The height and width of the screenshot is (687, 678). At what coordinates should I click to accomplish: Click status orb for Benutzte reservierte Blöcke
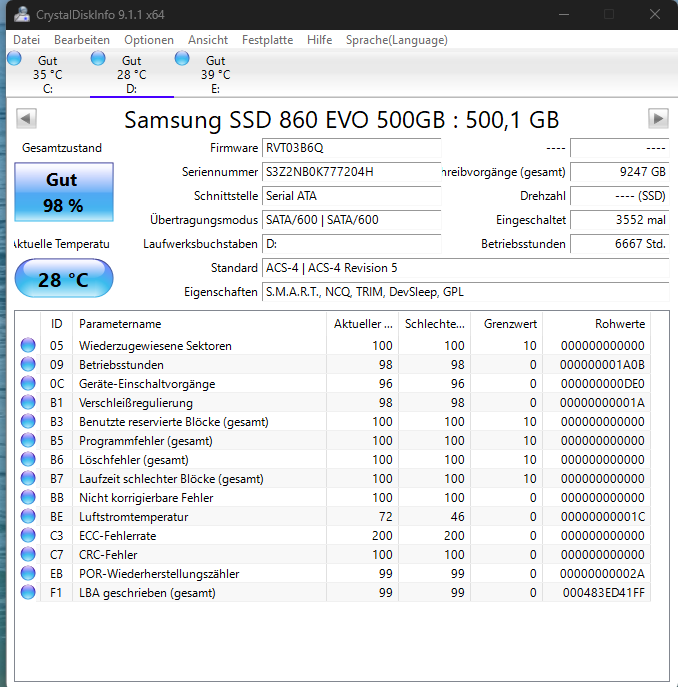coord(28,421)
